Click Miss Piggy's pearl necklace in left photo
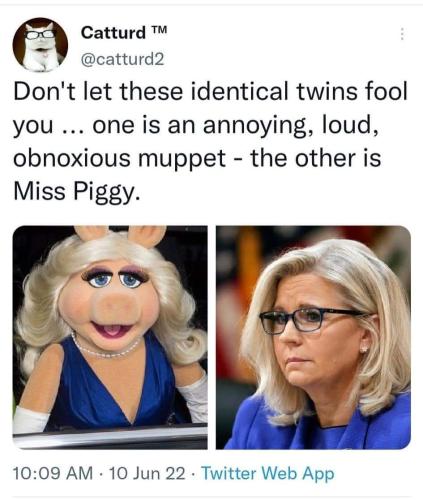The width and height of the screenshot is (423, 500). click(106, 346)
